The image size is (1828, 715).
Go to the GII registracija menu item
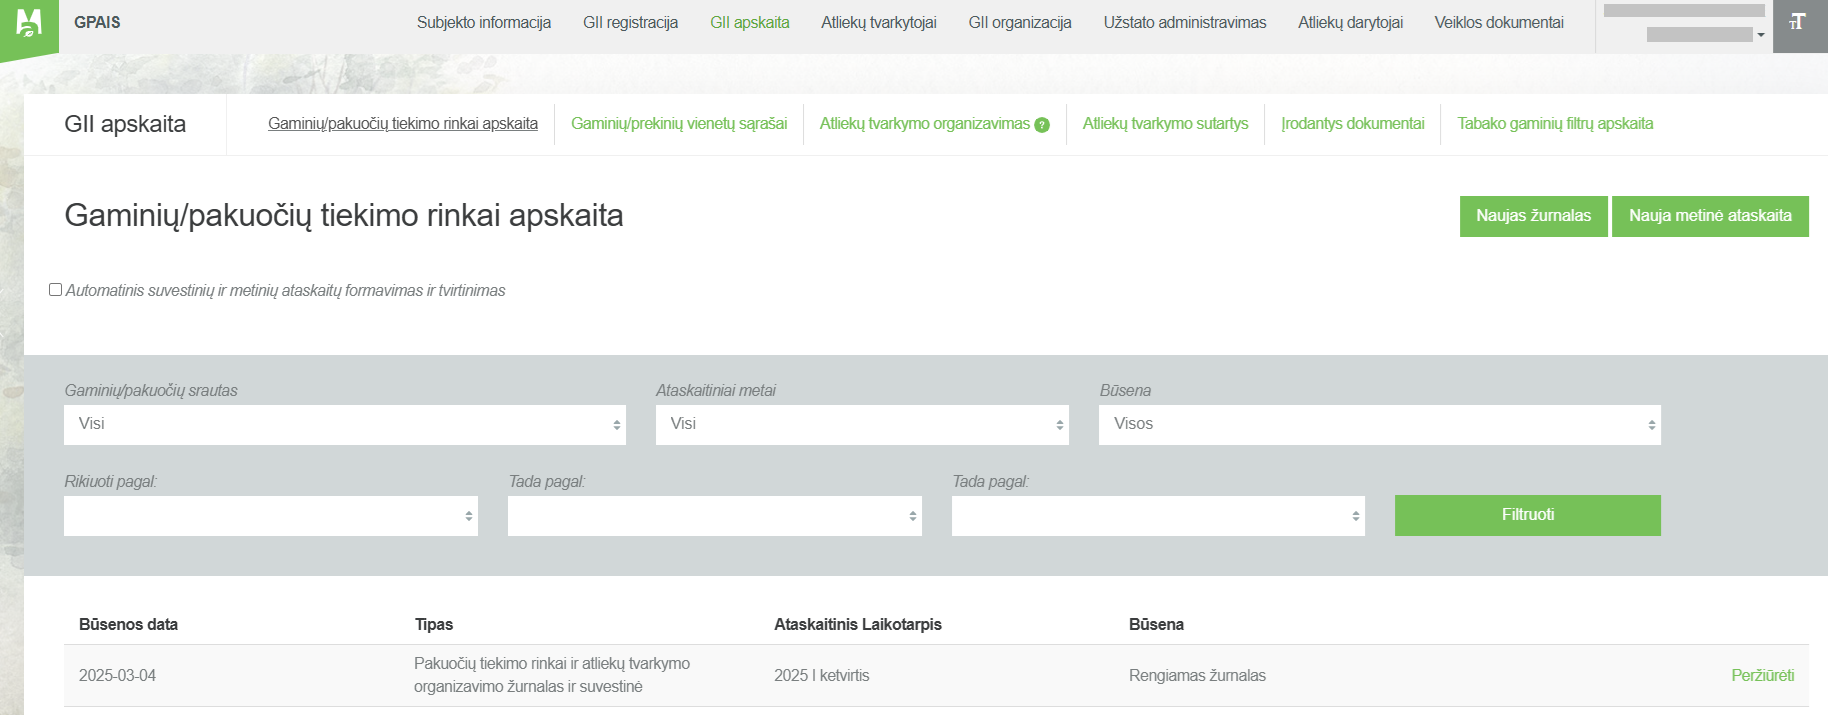click(630, 22)
